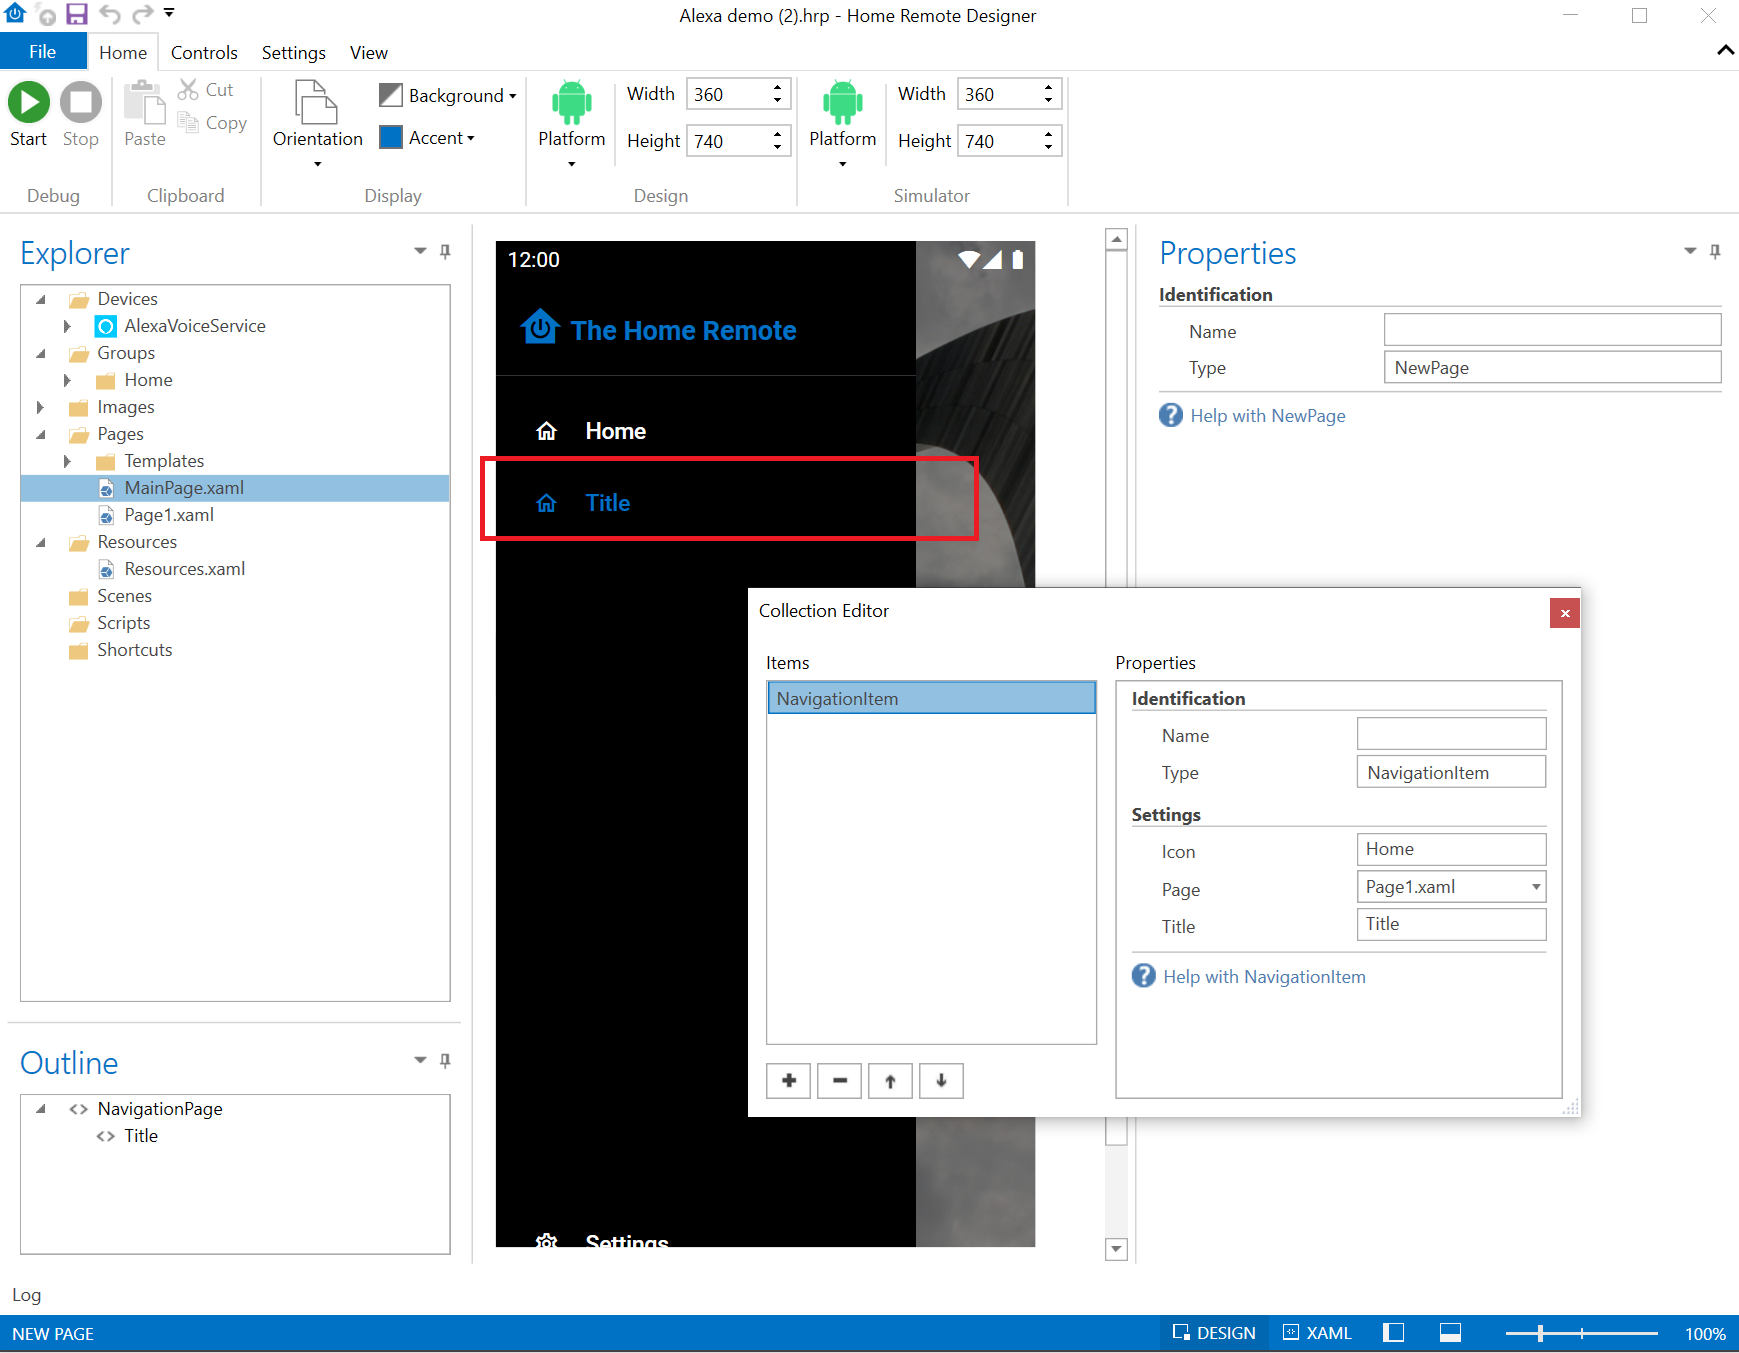The height and width of the screenshot is (1353, 1739).
Task: Open the File menu
Action: [43, 52]
